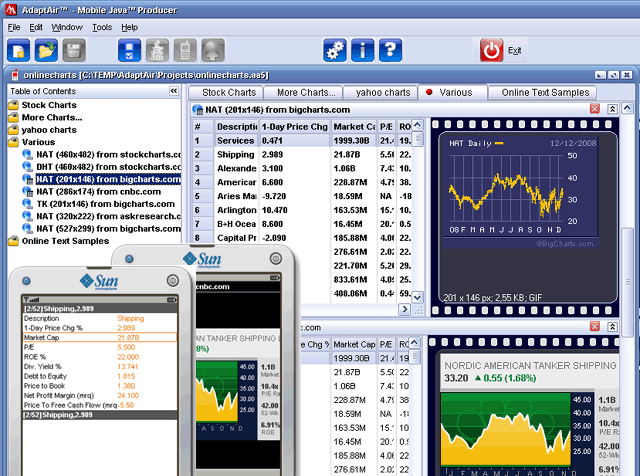
Task: Expand the Online Text Samples tree folder
Action: point(13,241)
